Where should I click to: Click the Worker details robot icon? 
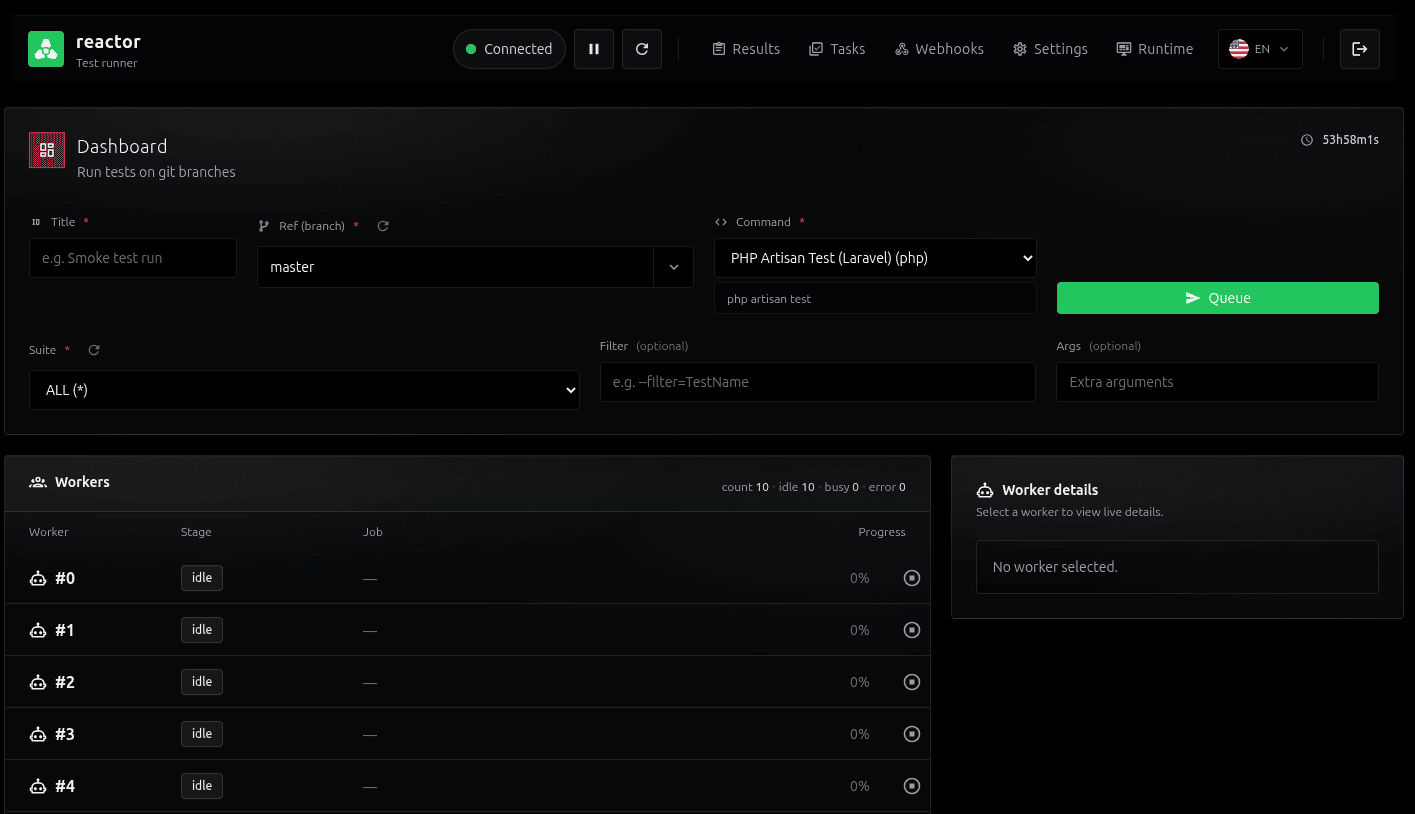[x=985, y=490]
